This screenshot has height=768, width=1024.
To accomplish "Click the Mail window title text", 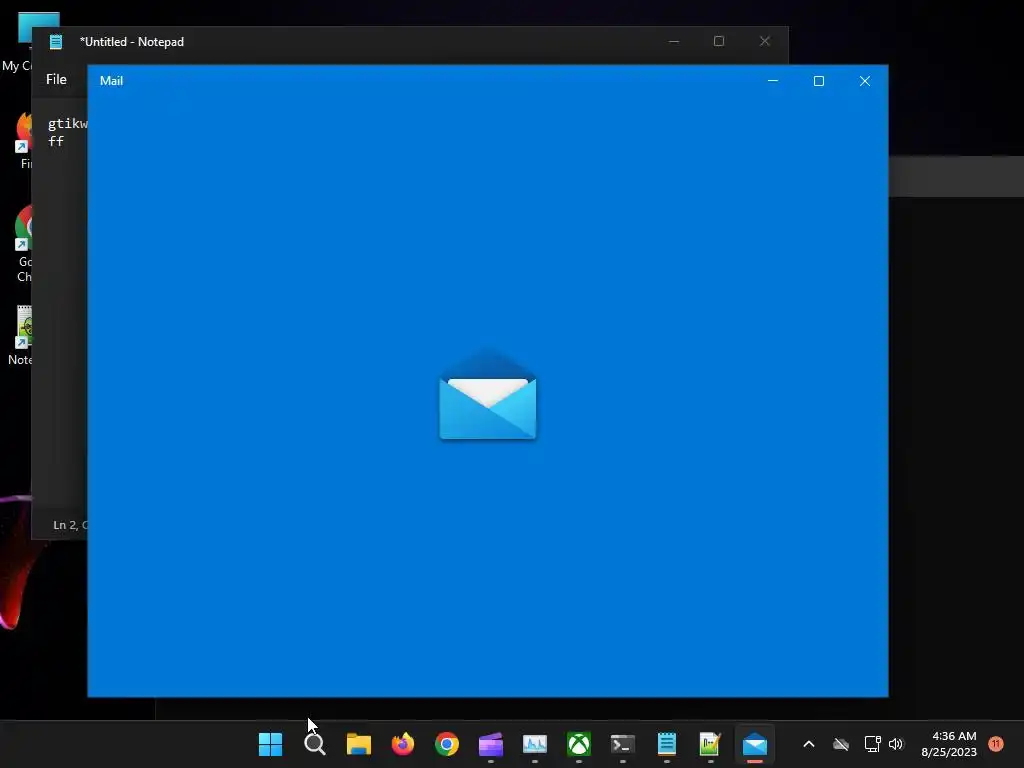I will (x=111, y=80).
